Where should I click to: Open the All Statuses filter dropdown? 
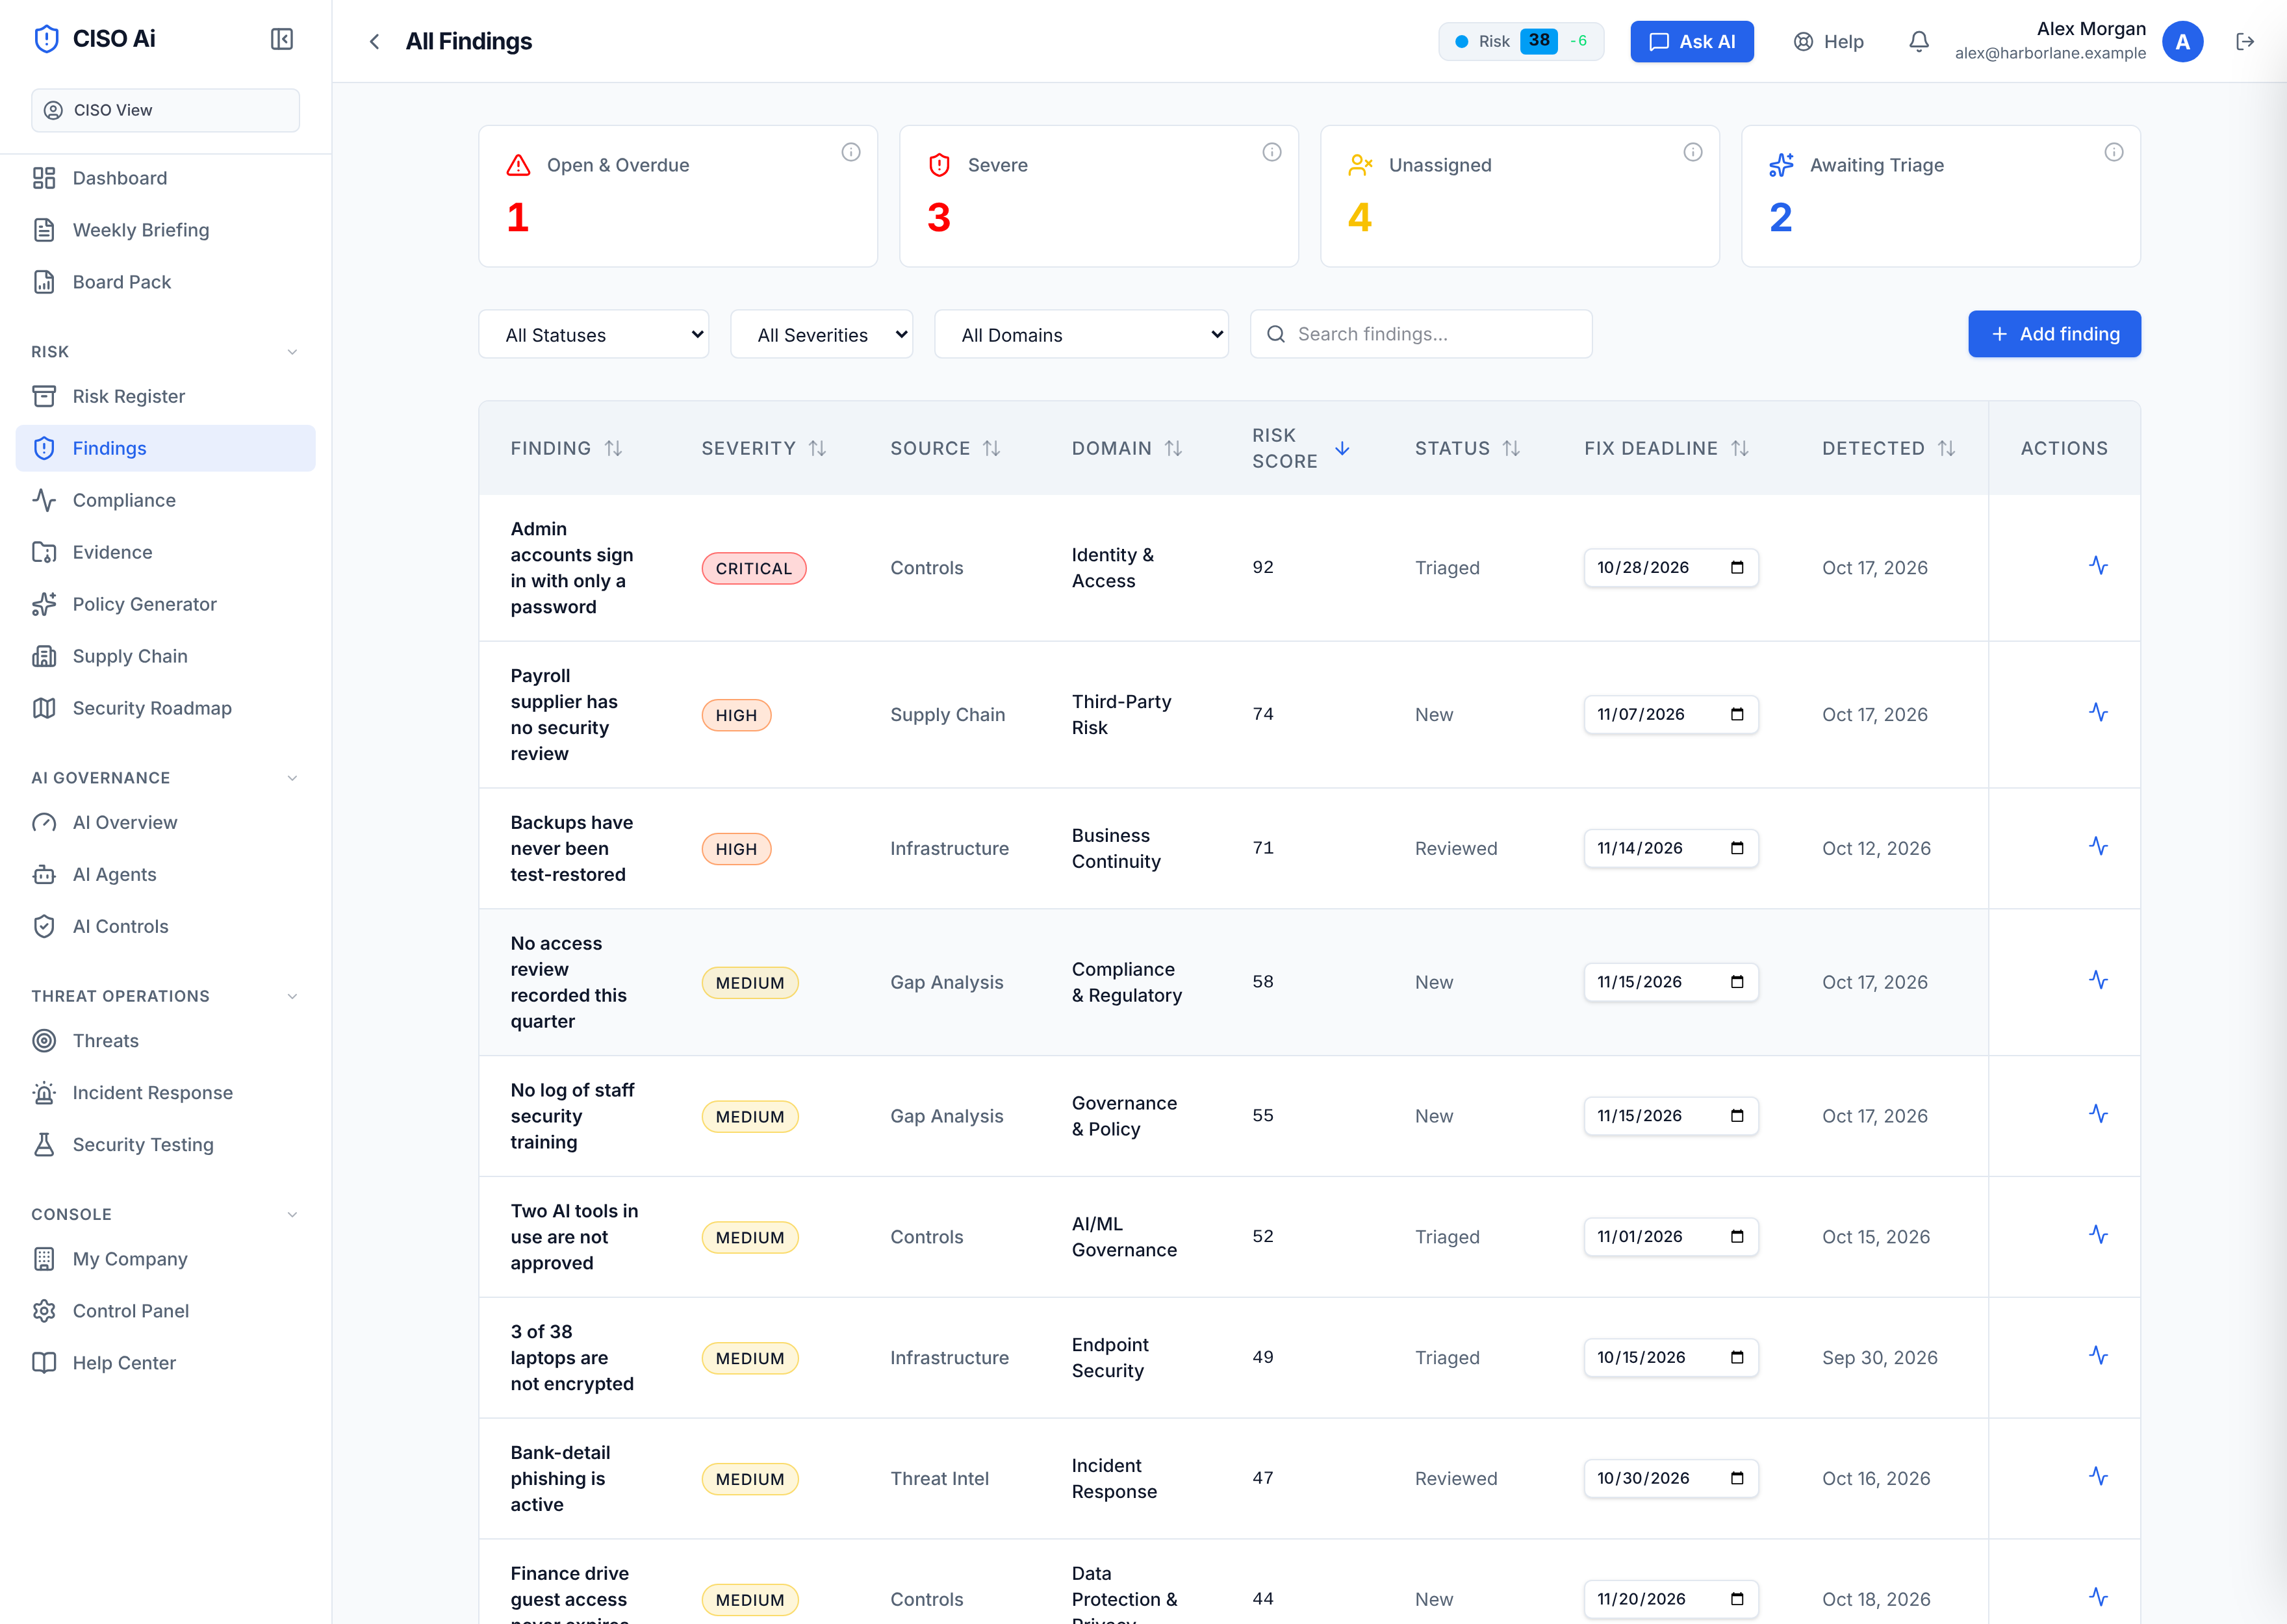(x=594, y=334)
